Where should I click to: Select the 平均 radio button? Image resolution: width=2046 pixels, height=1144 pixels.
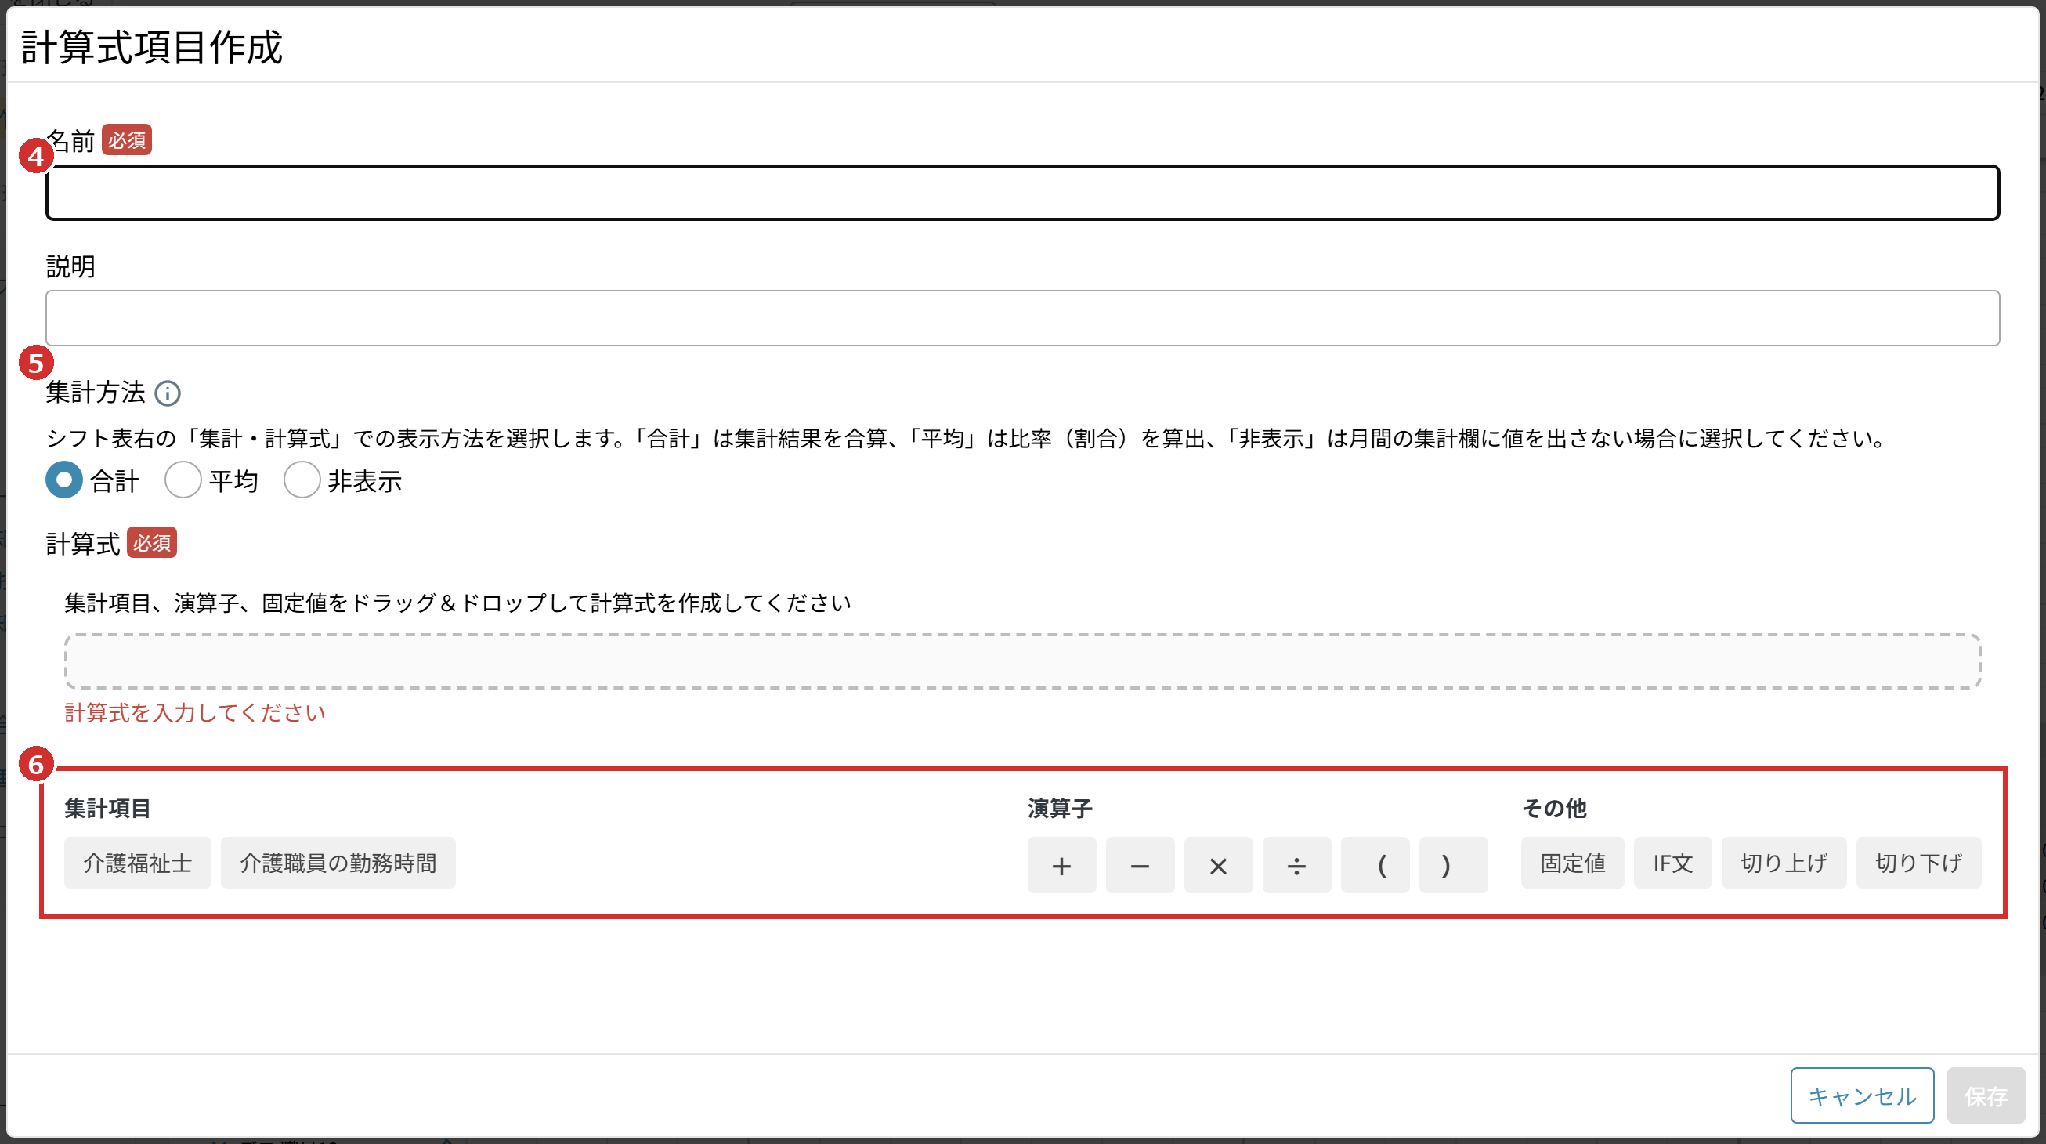[x=183, y=481]
